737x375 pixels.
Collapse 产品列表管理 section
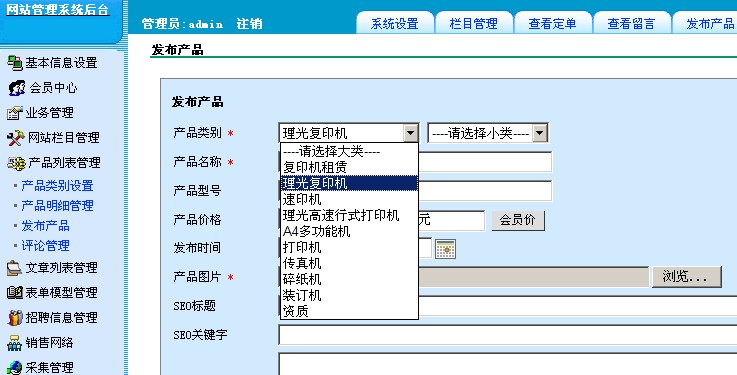[x=64, y=163]
